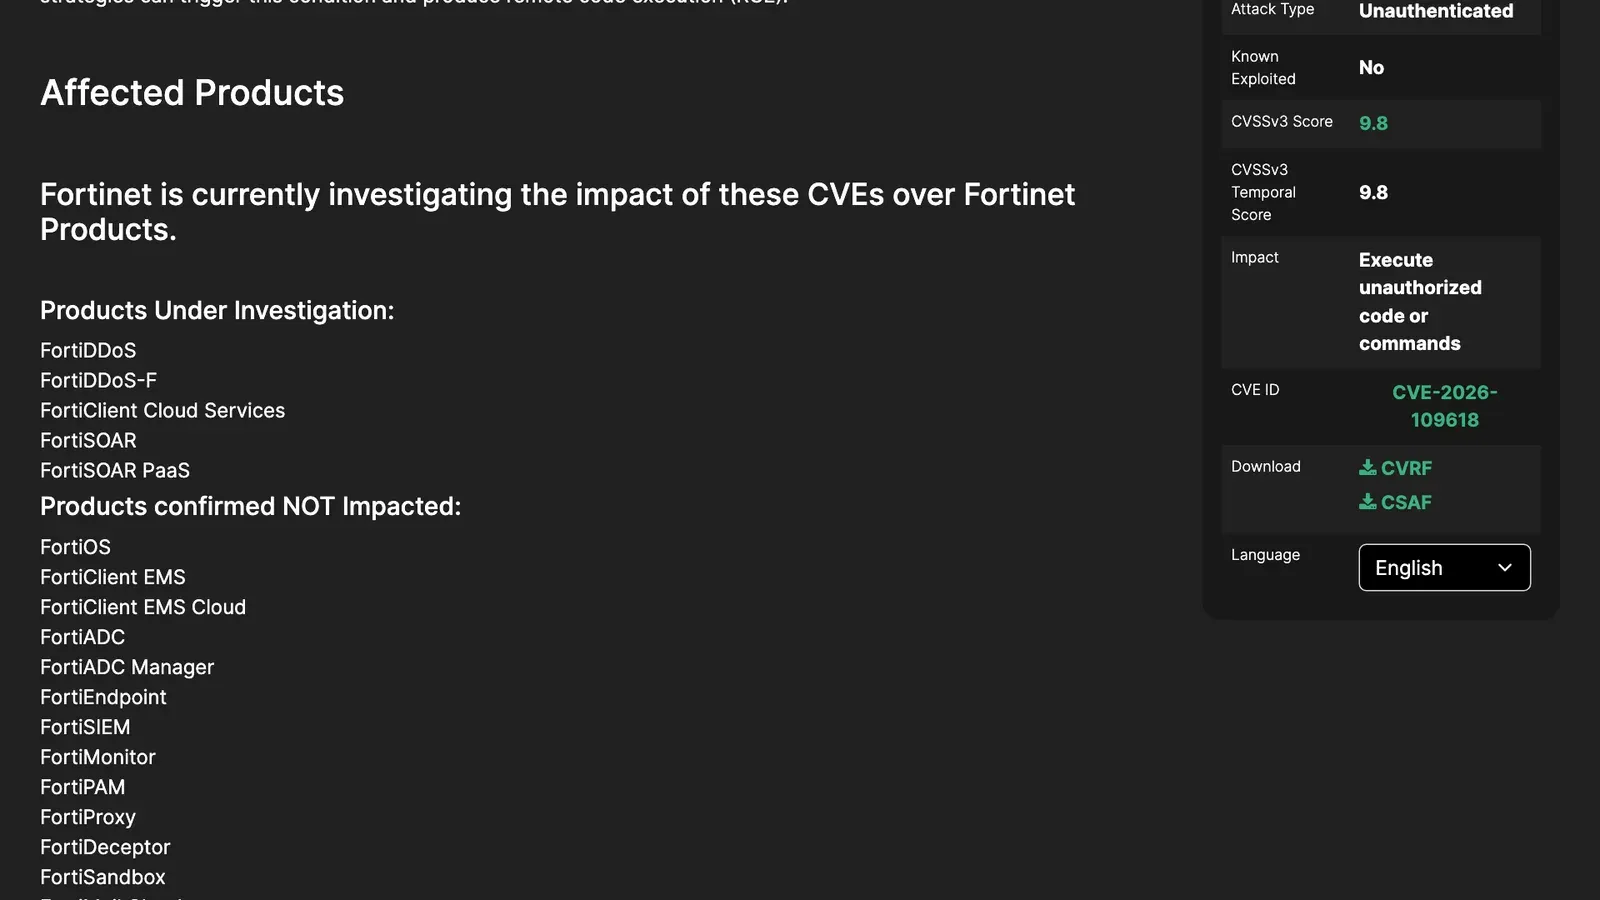Open the CSAF download link text

point(1406,502)
